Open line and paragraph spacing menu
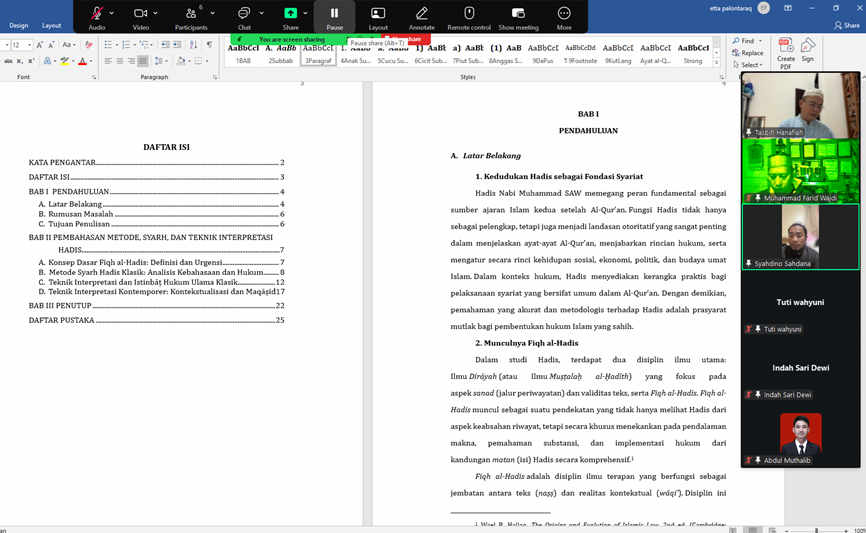 (x=161, y=61)
